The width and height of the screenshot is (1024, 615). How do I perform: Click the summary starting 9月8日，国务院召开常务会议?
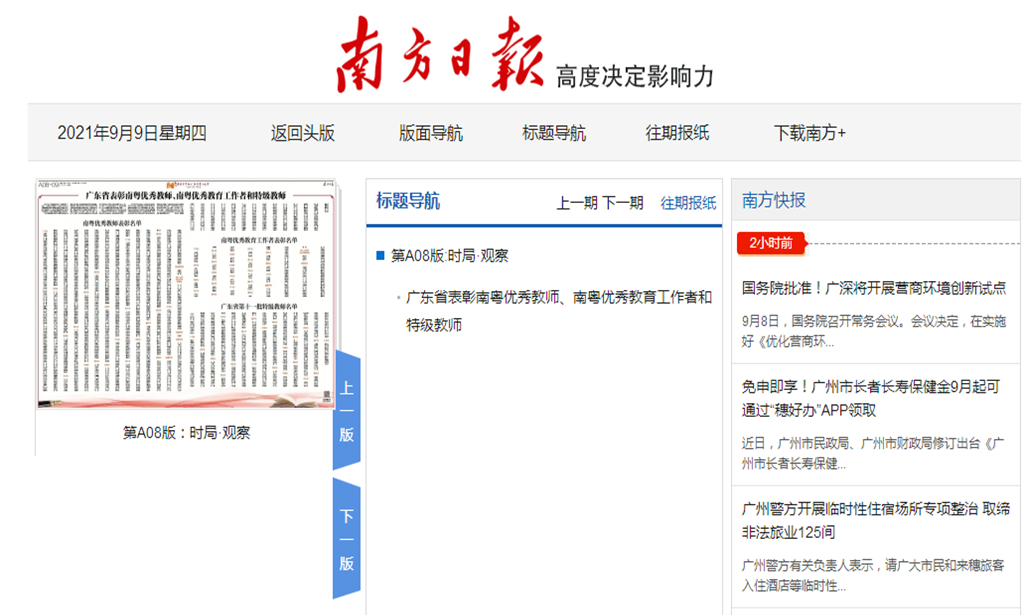[874, 331]
